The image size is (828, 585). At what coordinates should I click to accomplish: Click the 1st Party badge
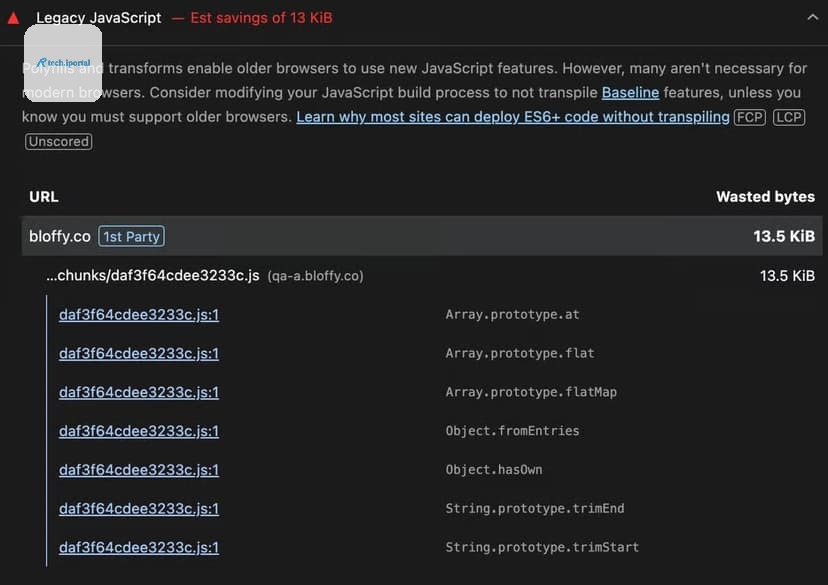pos(131,237)
